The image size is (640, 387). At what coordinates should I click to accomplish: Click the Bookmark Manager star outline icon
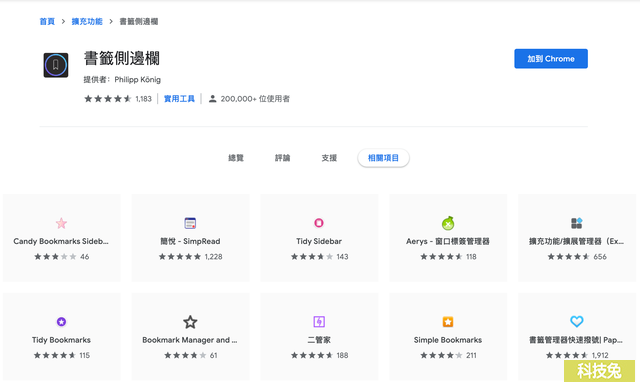coord(190,322)
